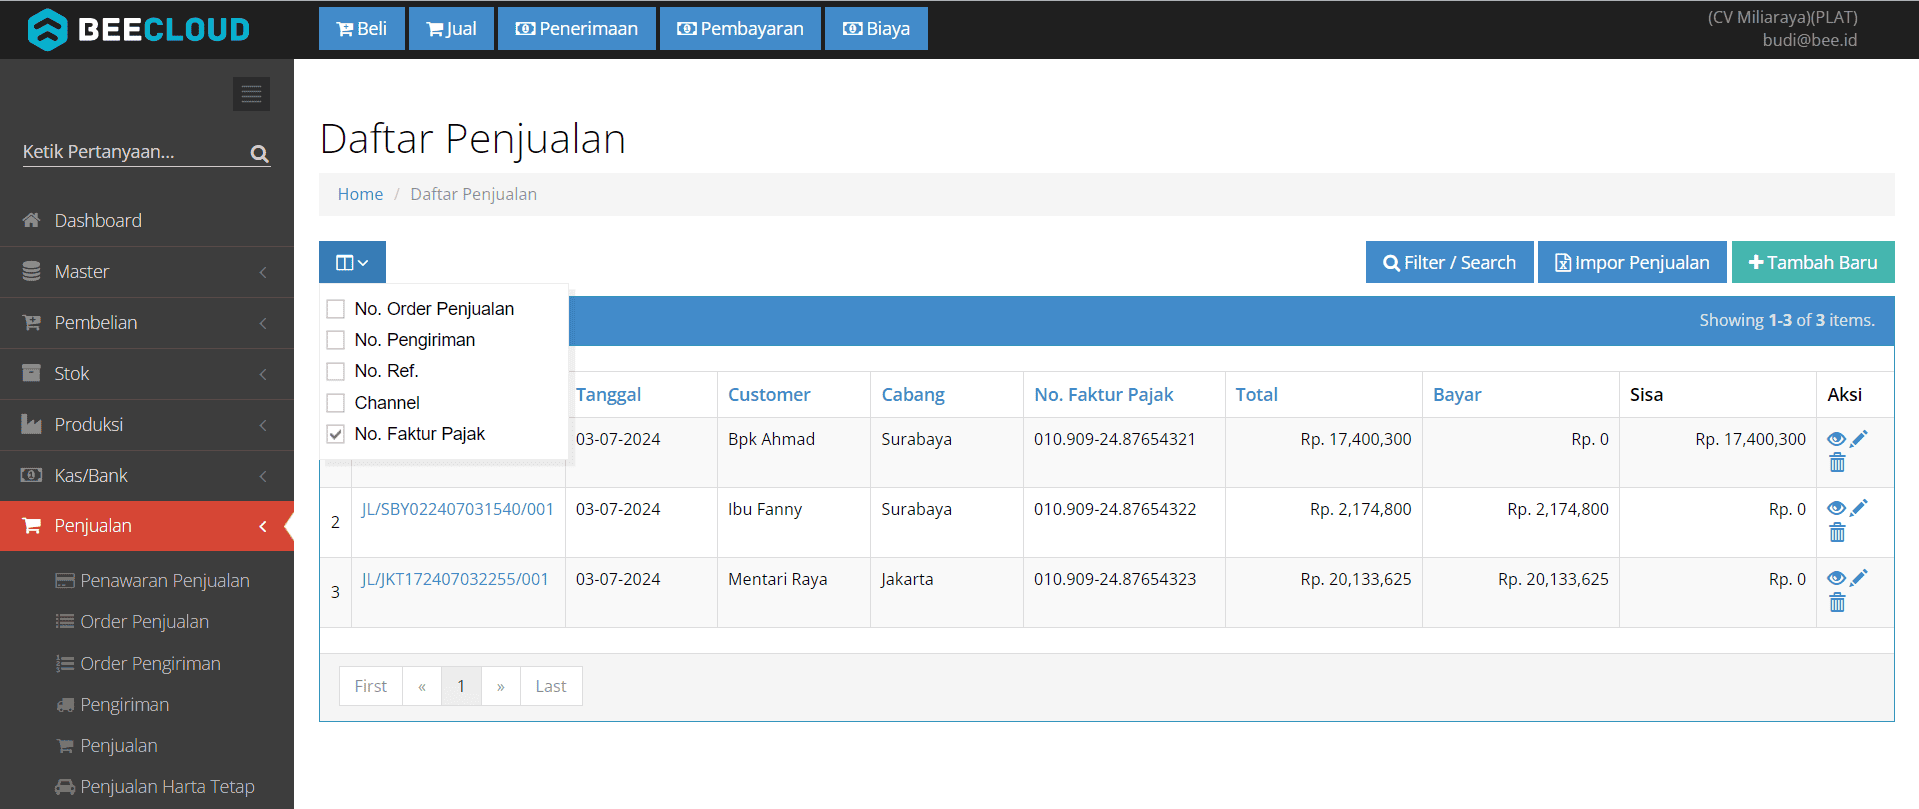Click the Pembayaran shortcut button
Viewport: 1919px width, 809px height.
740,29
